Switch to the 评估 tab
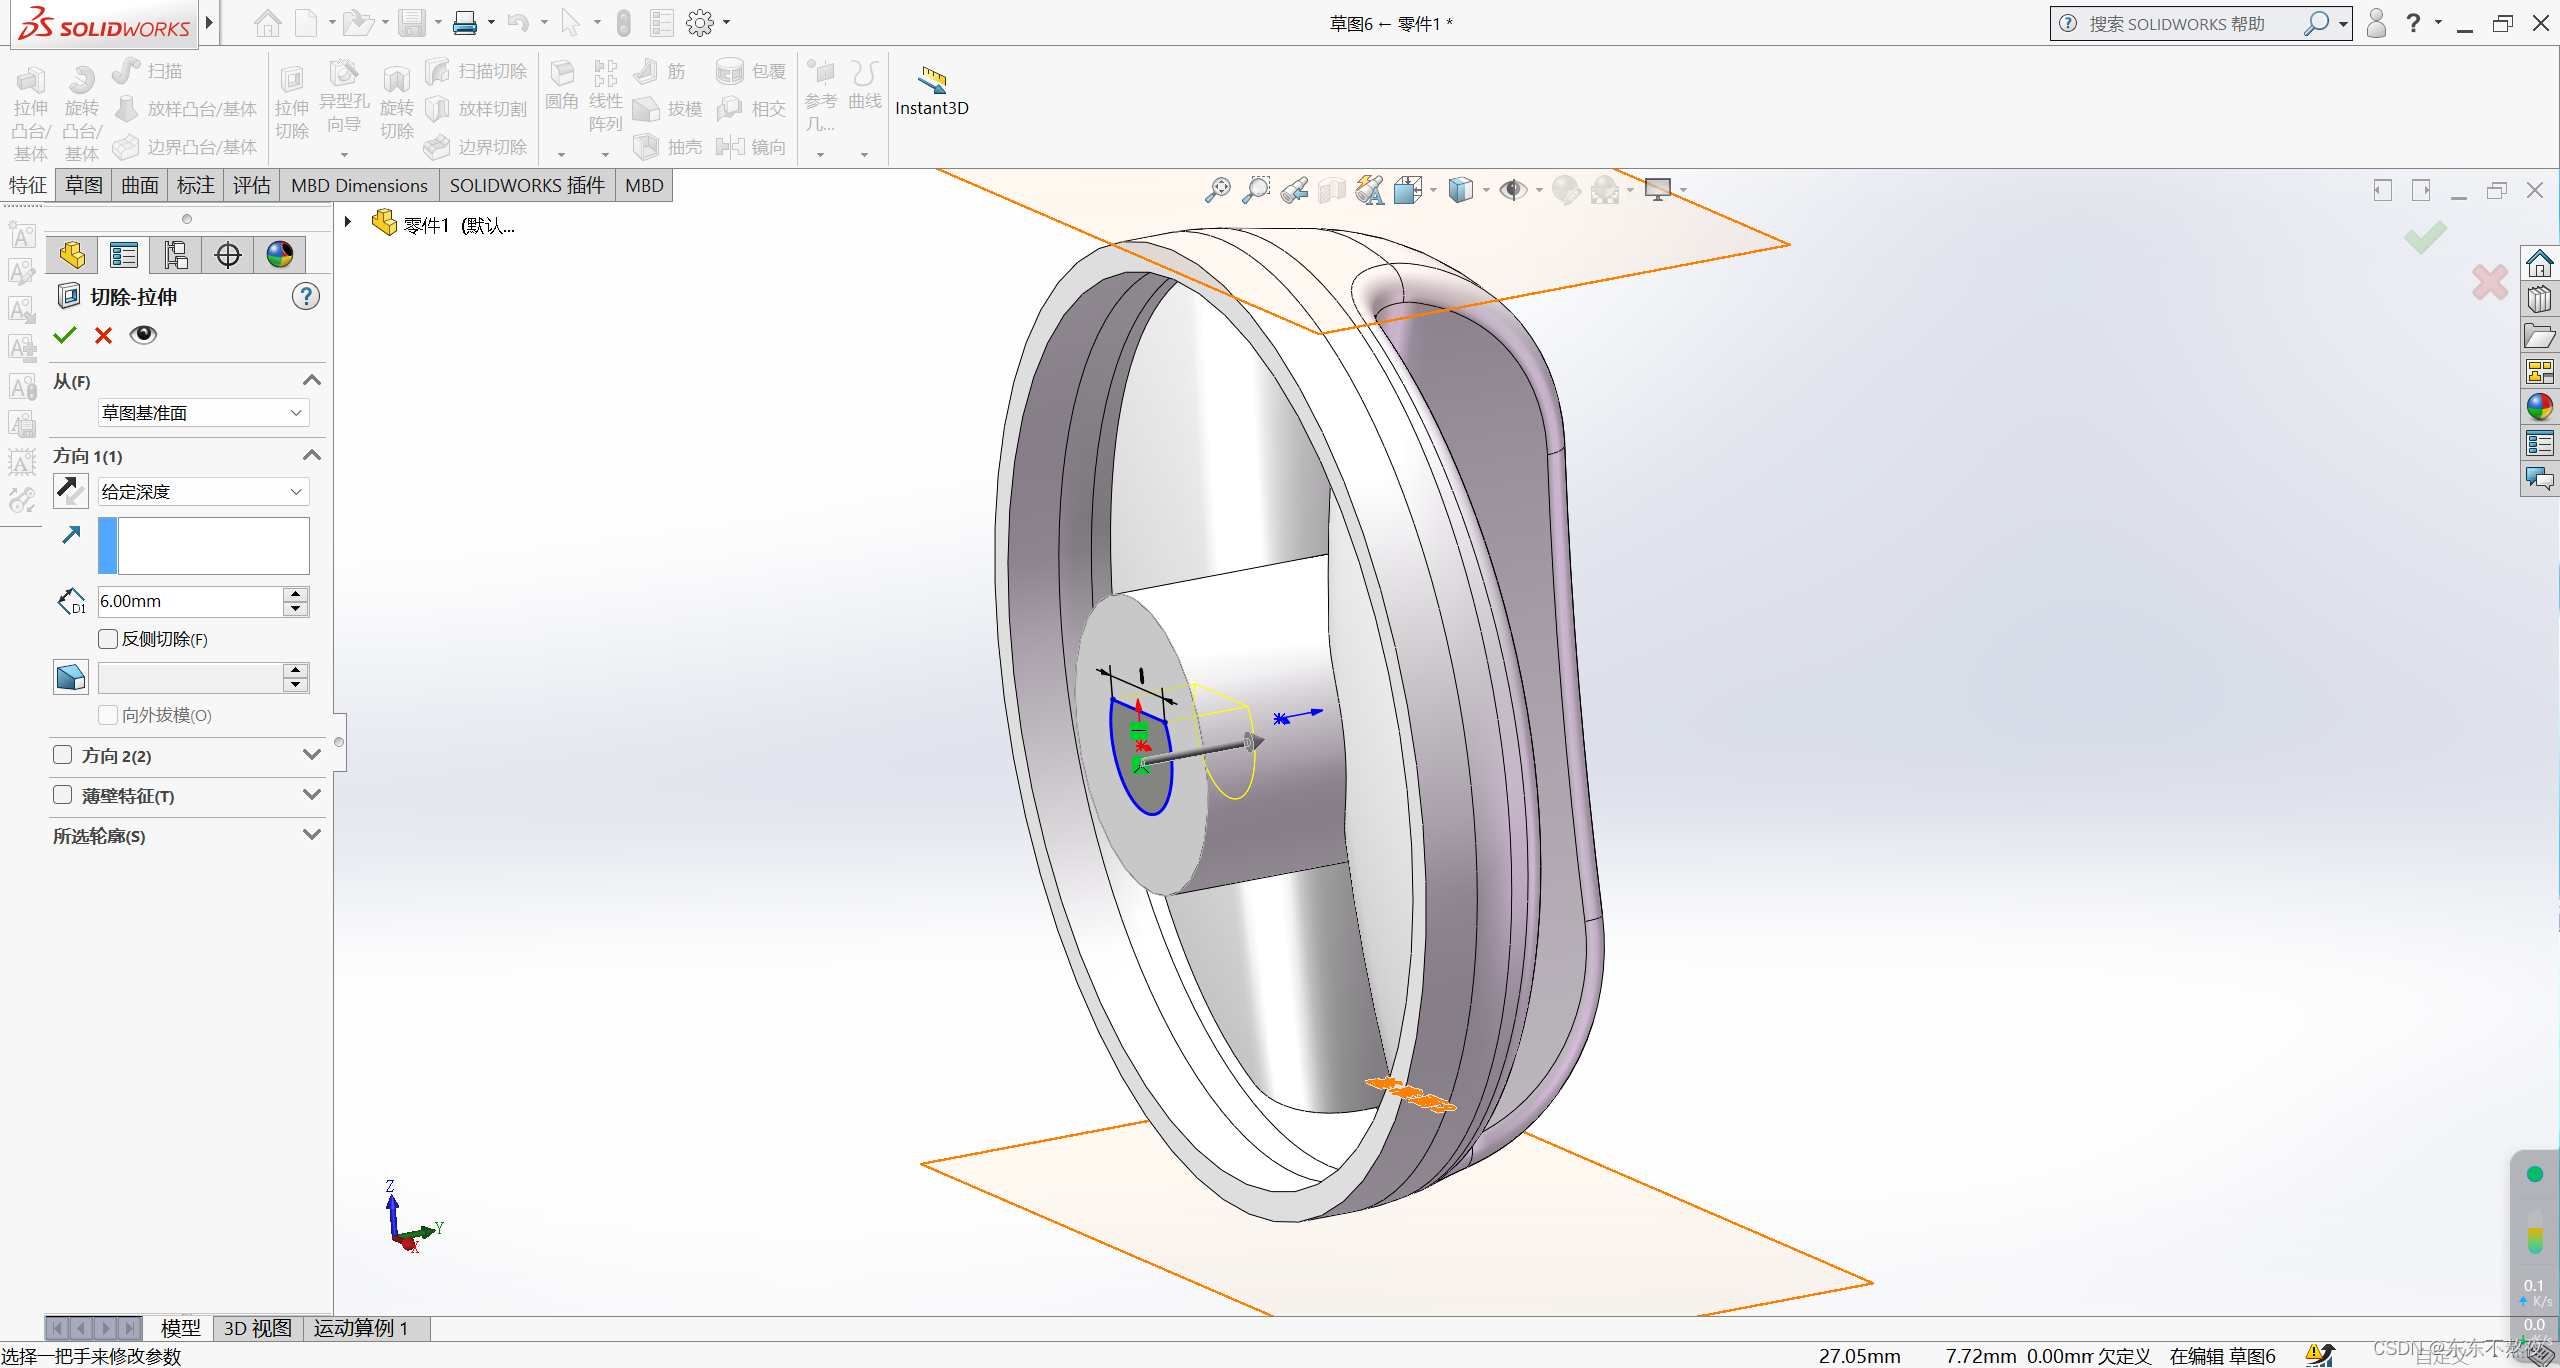 tap(252, 185)
